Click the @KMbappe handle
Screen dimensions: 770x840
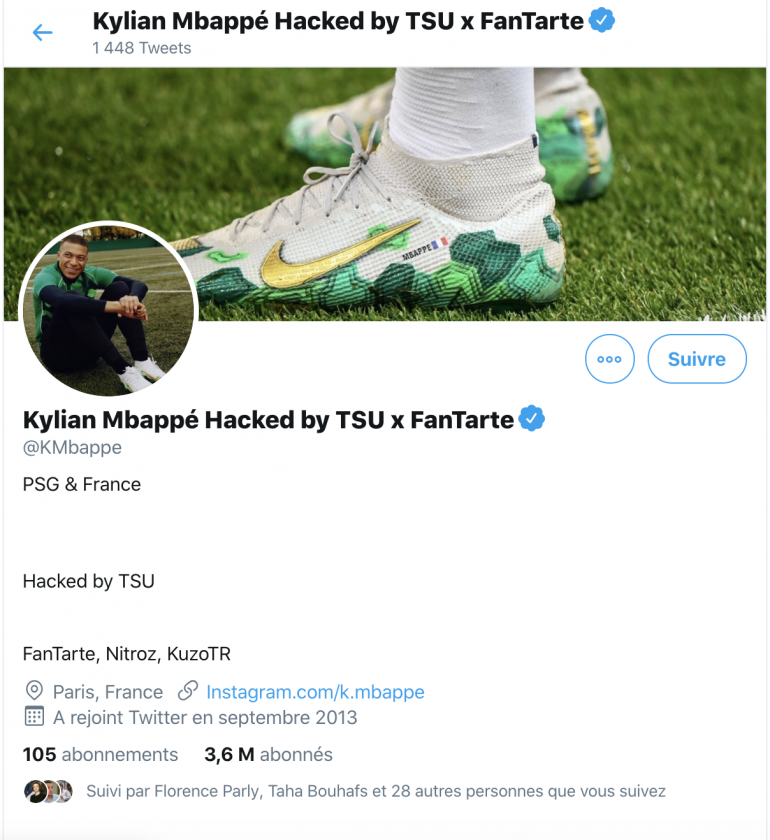tap(72, 448)
